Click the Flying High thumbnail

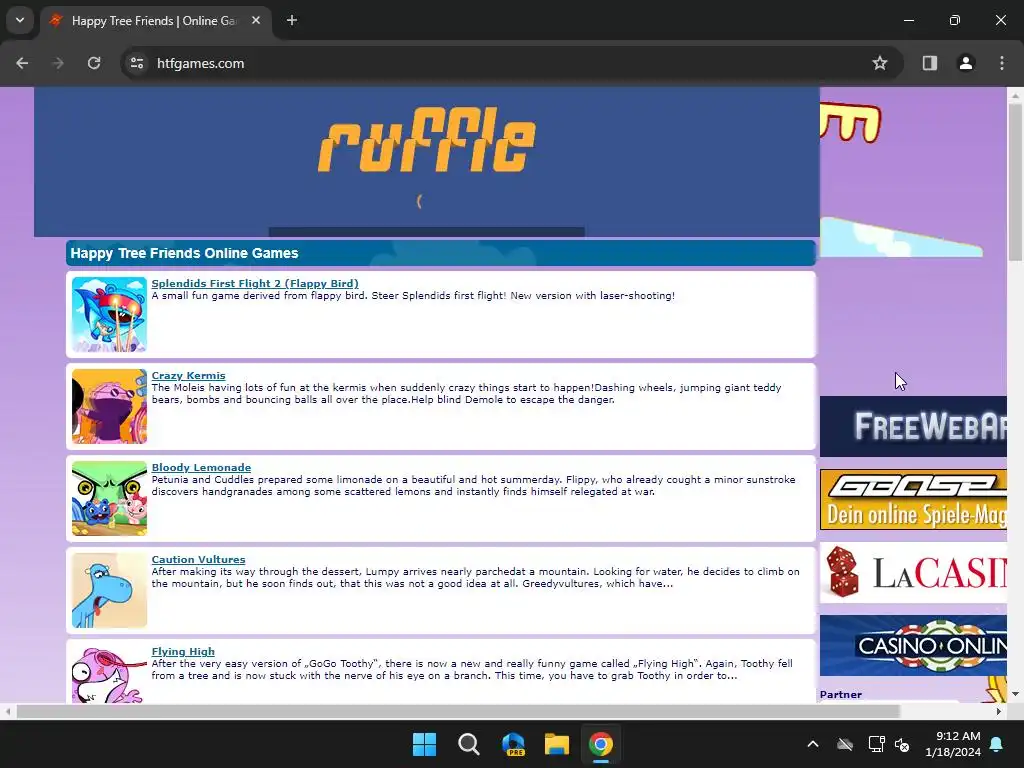[x=109, y=674]
